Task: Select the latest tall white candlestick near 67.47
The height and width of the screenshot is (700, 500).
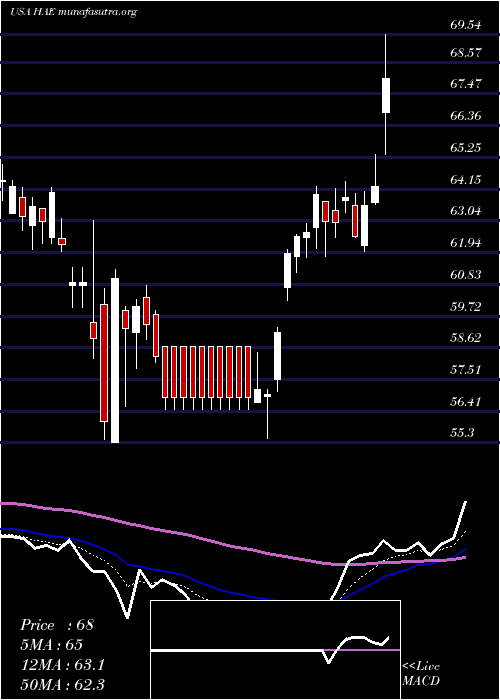Action: 386,95
